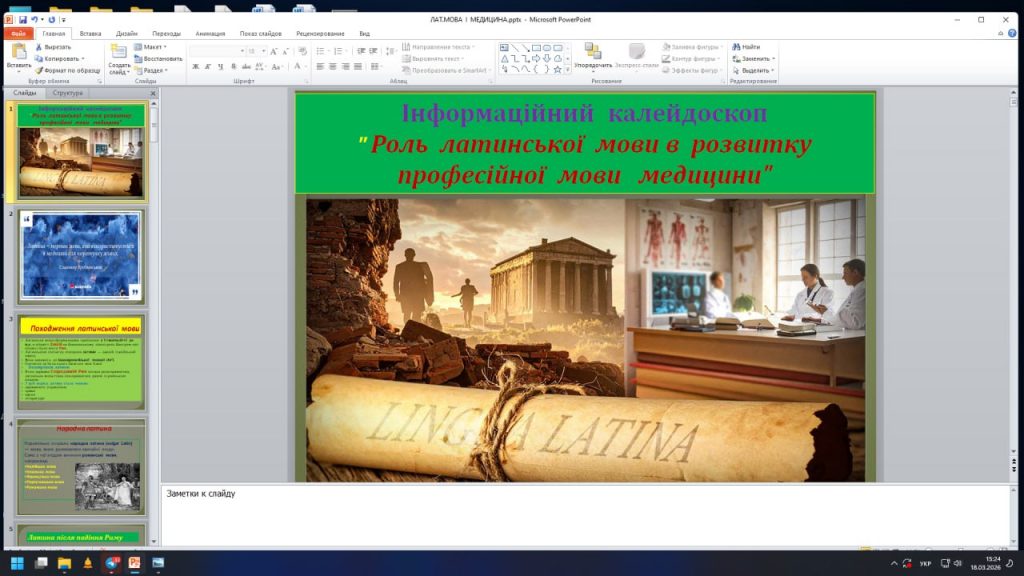Open the Select (Выделить) dropdown
This screenshot has height=576, width=1024.
754,70
